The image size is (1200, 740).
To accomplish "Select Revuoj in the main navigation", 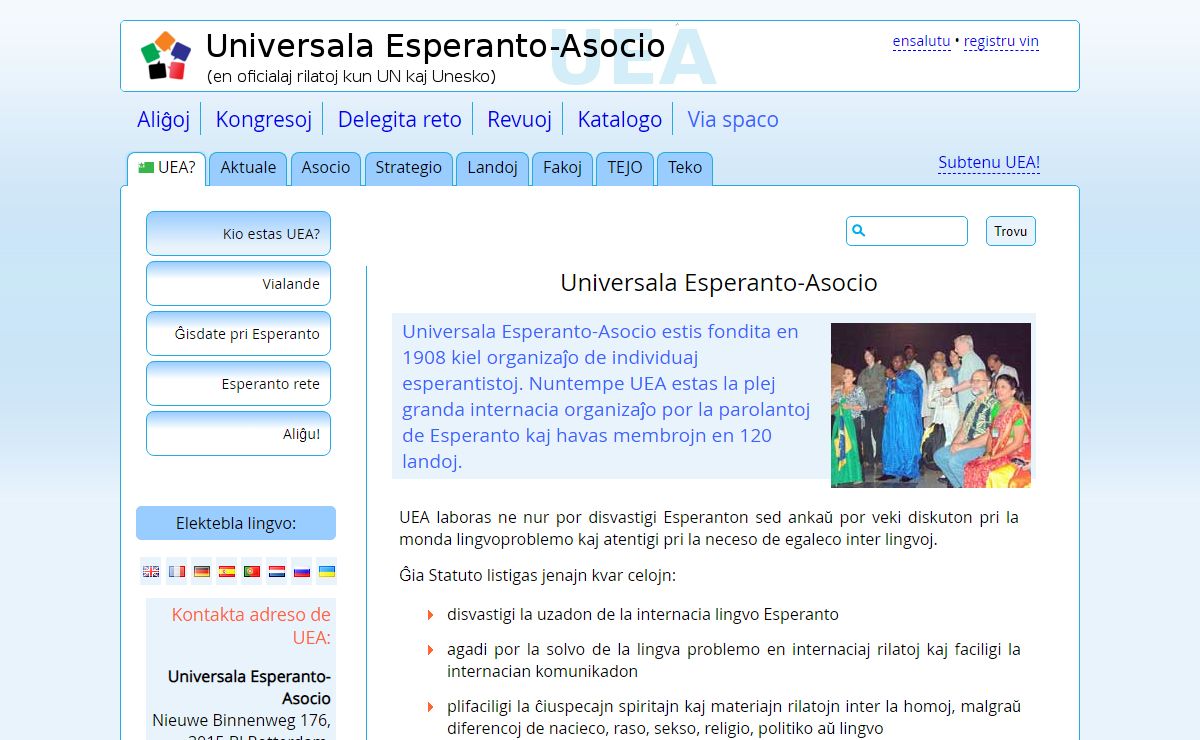I will (x=519, y=120).
